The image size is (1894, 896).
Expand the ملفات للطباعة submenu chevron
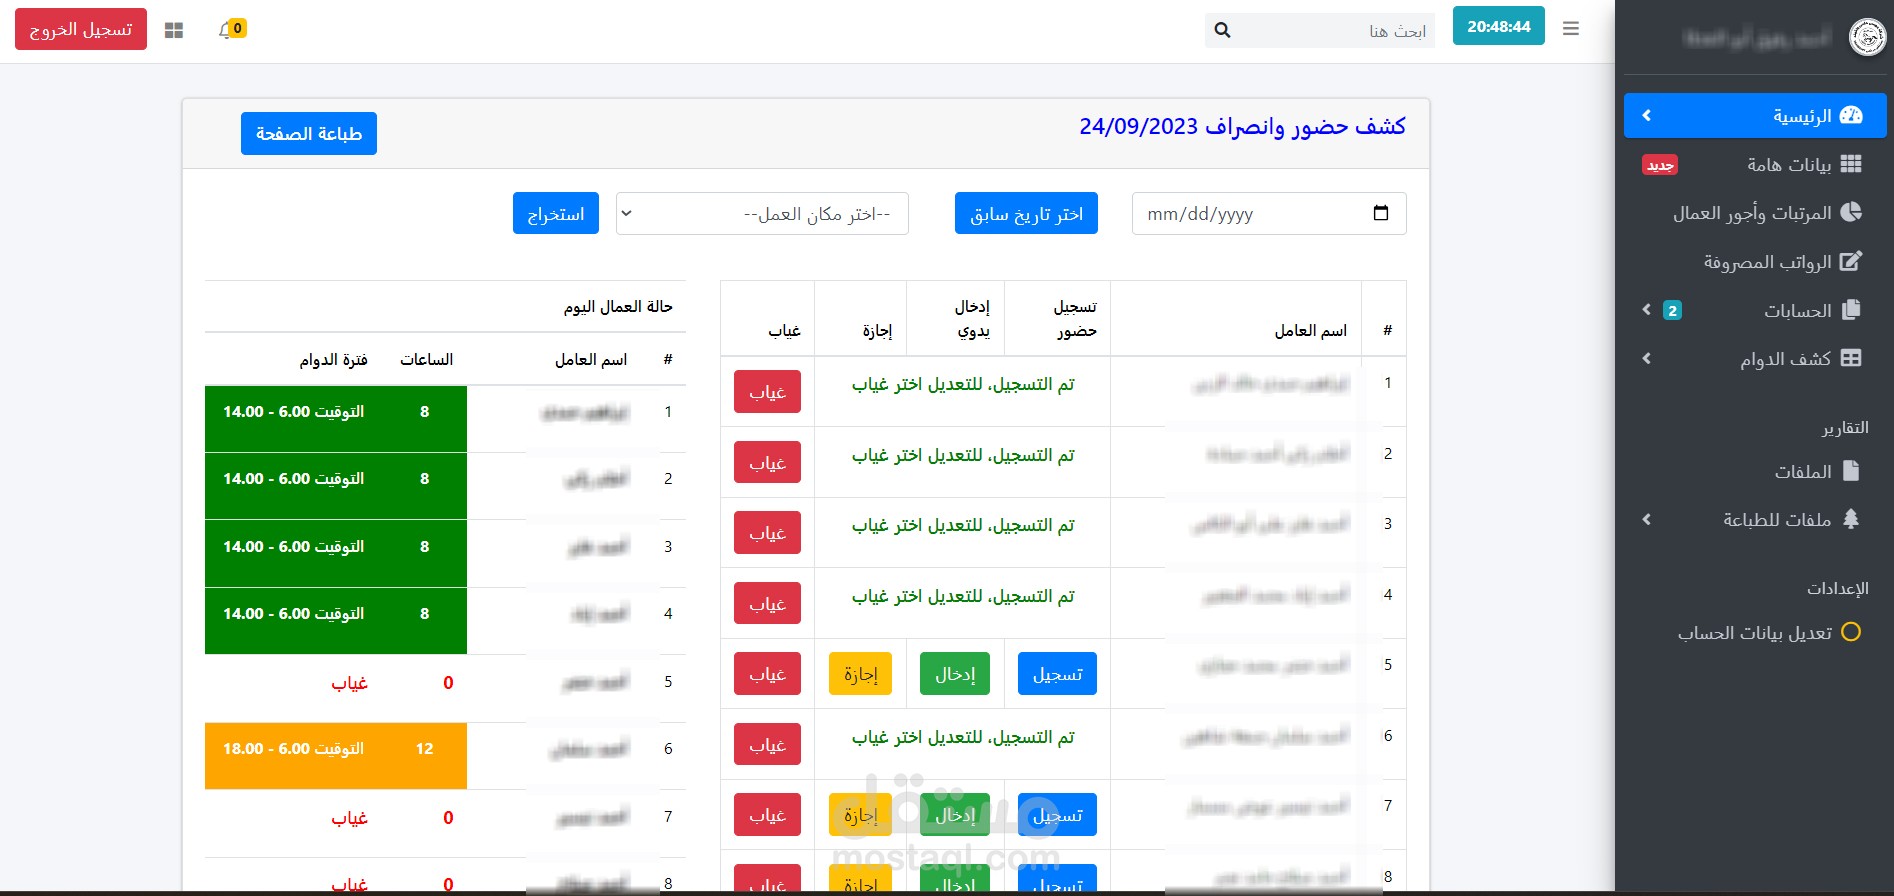click(1646, 519)
